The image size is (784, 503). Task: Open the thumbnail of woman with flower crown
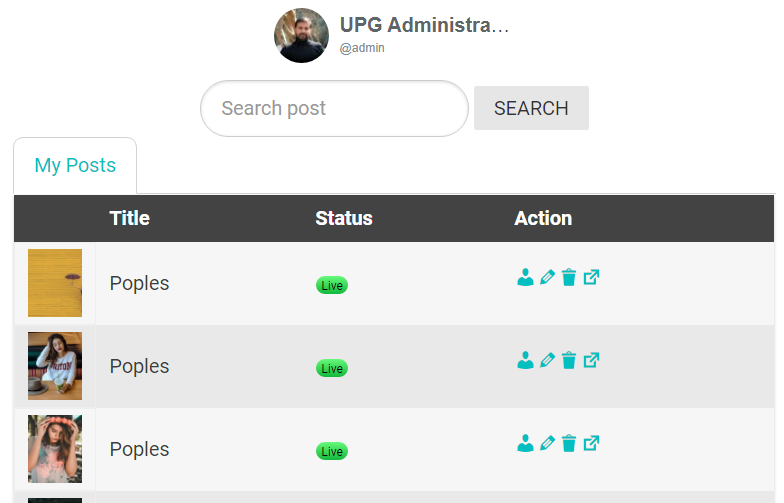pos(55,449)
